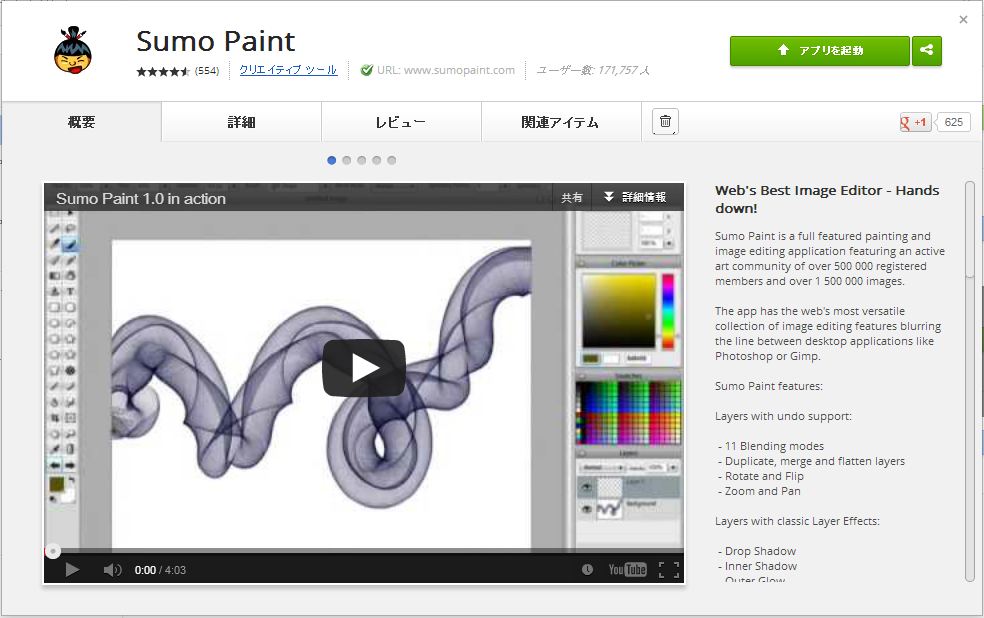Click the Google +1 button
The width and height of the screenshot is (984, 618).
click(x=915, y=122)
